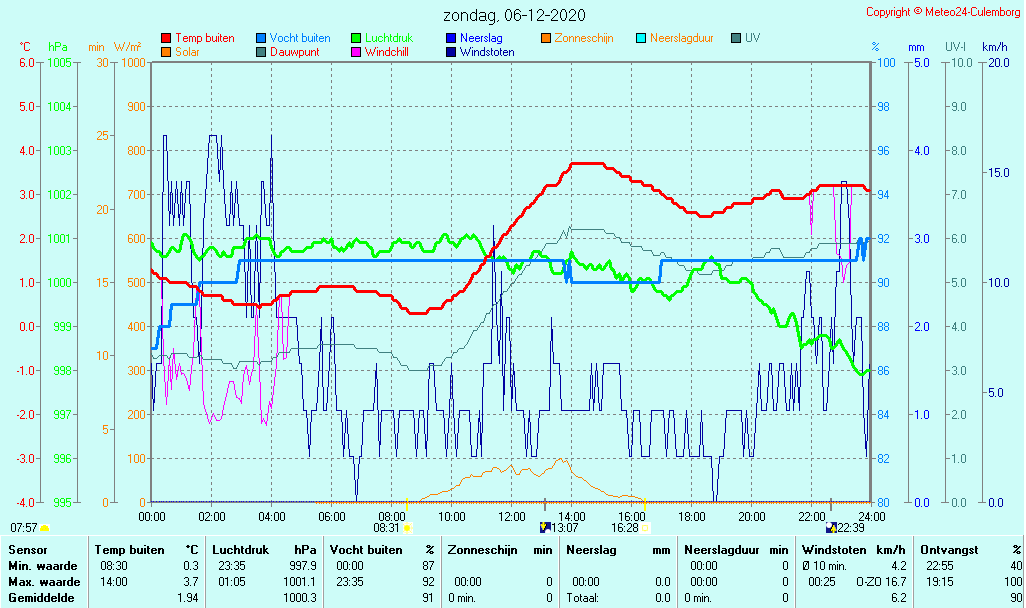Click the moon icon beside 22:39

(x=831, y=527)
